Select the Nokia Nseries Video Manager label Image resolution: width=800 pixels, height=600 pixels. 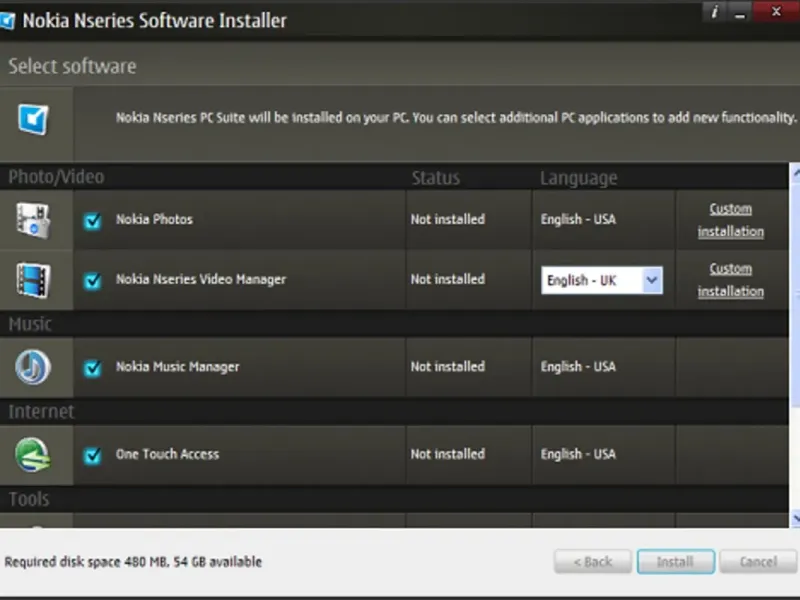point(201,279)
